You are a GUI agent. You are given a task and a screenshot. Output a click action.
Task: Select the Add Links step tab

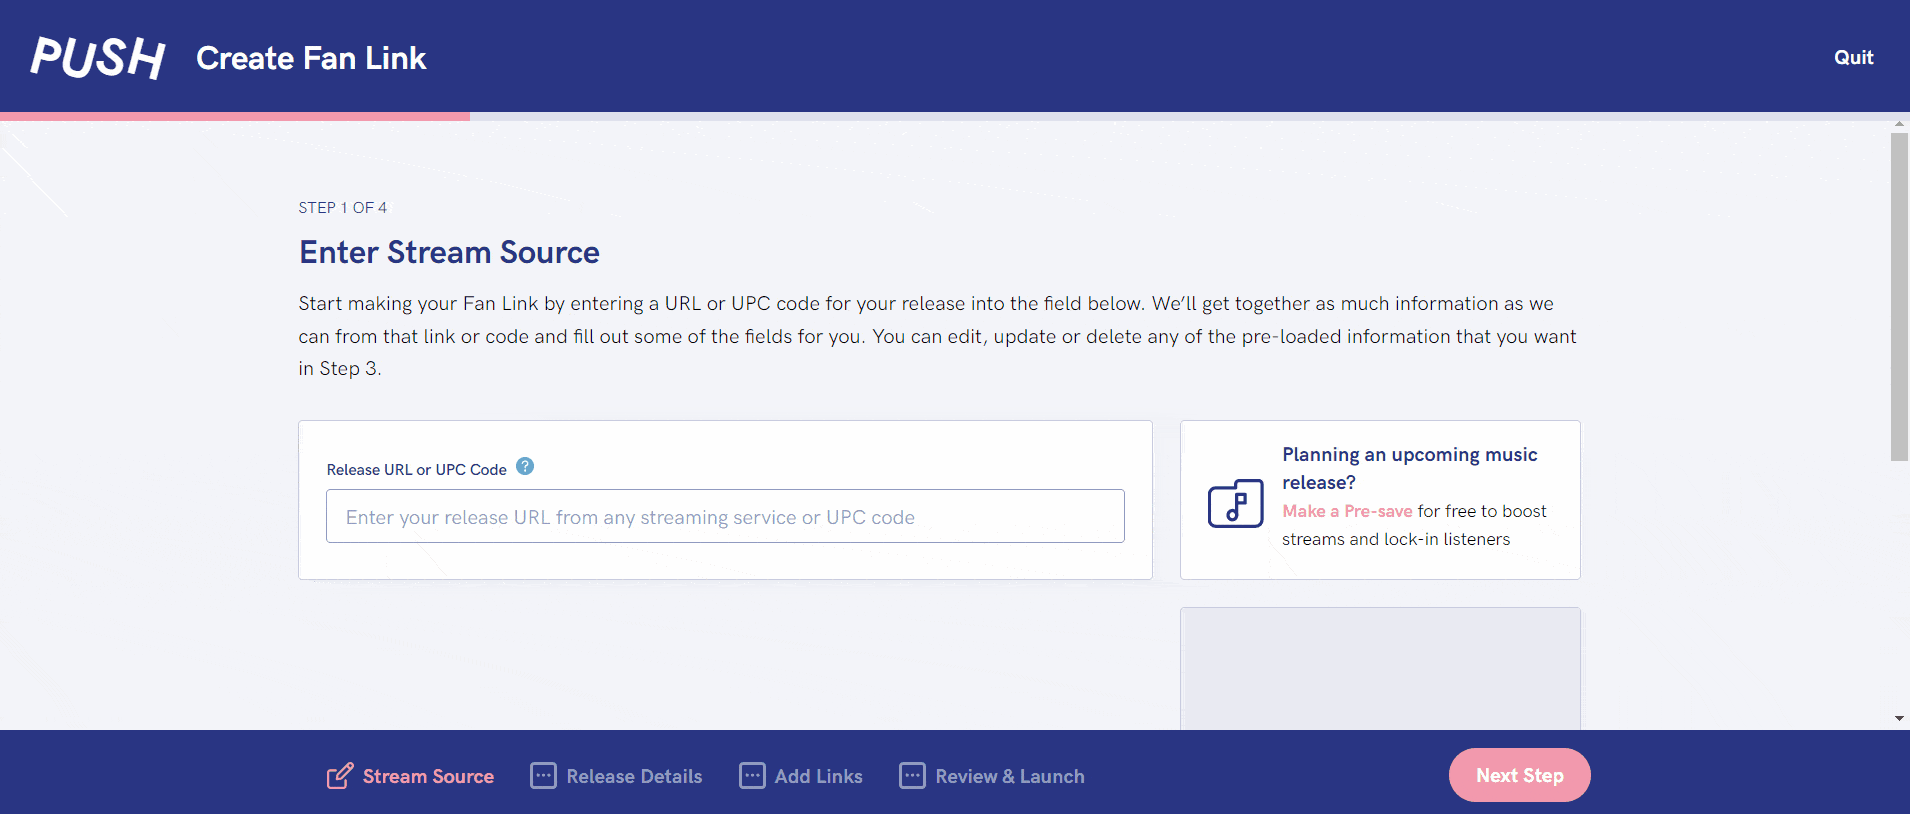click(801, 776)
